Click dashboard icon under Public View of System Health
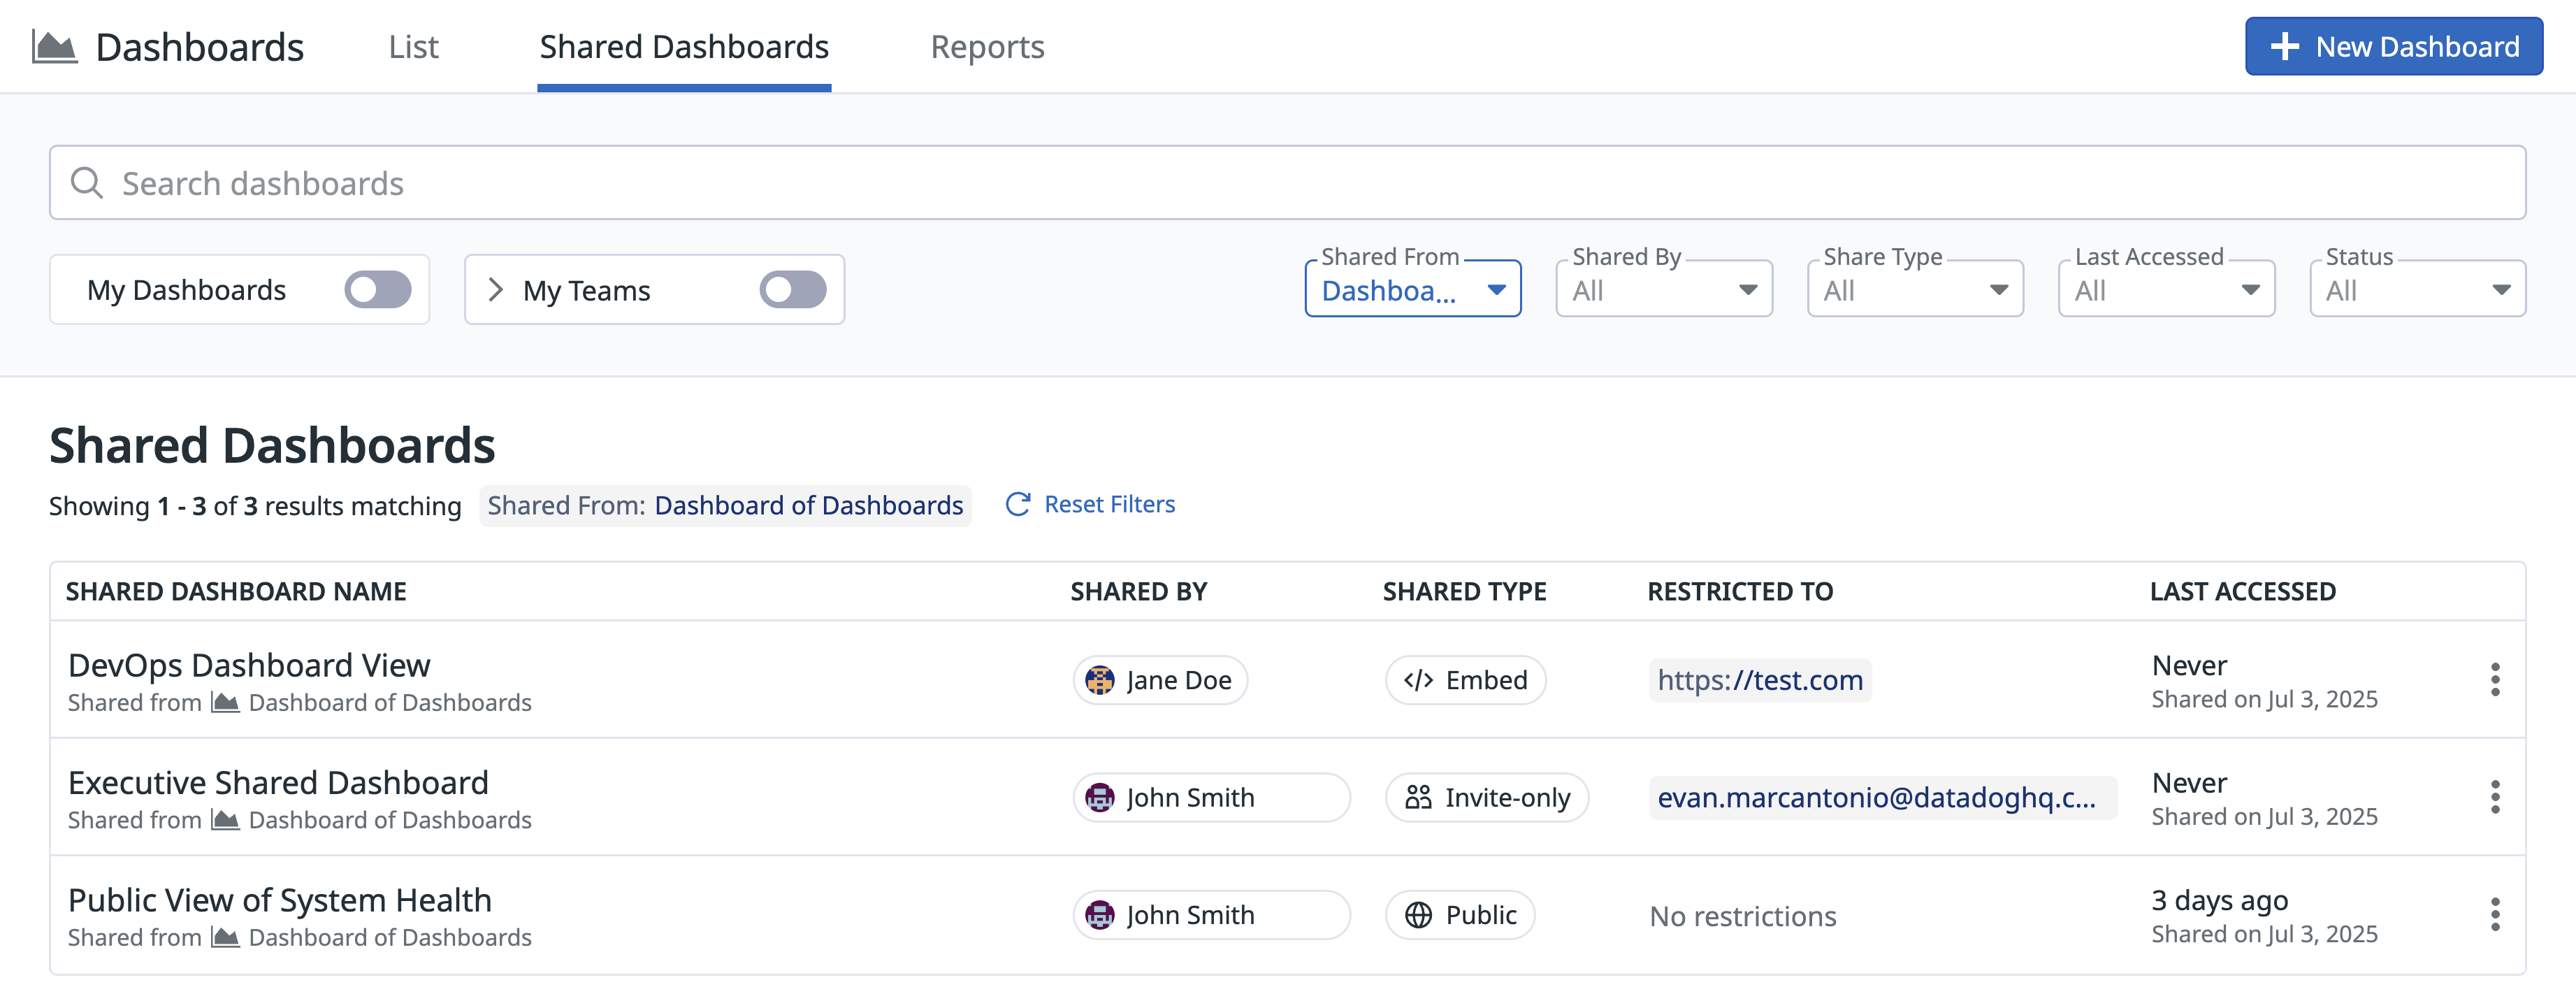This screenshot has width=2576, height=987. coord(225,937)
